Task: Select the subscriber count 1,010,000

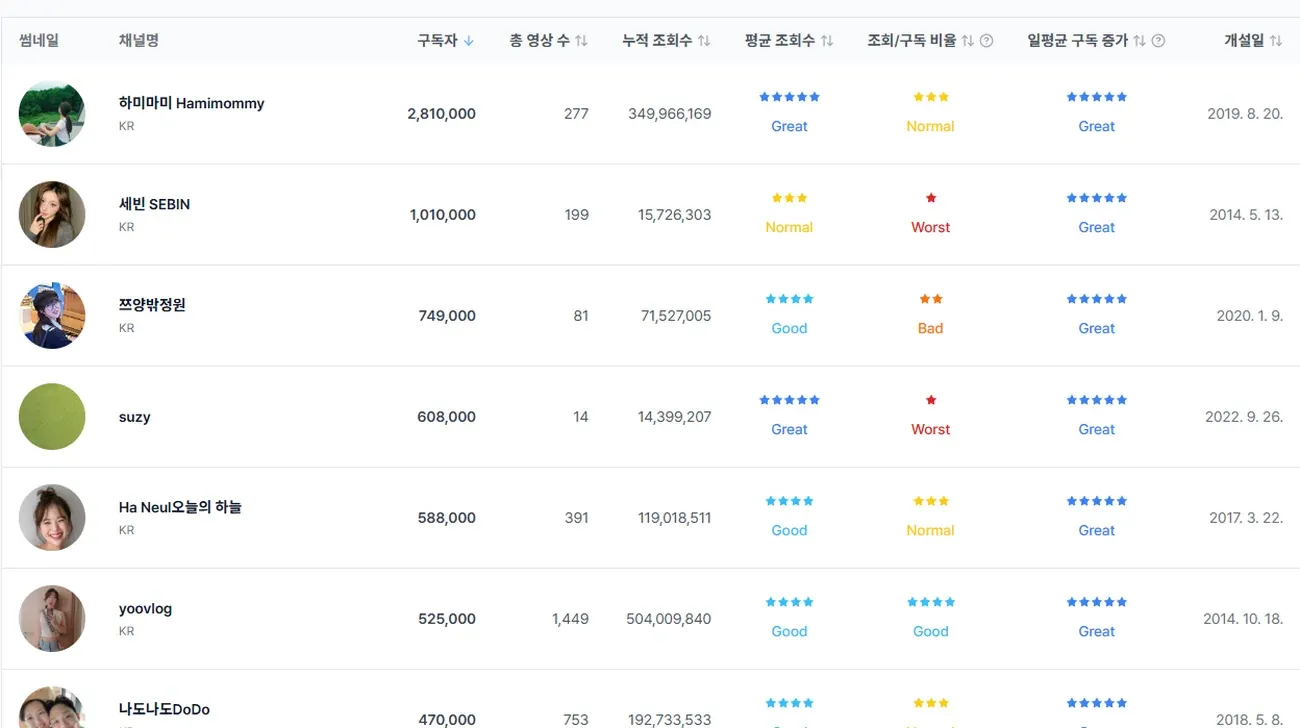Action: point(443,215)
